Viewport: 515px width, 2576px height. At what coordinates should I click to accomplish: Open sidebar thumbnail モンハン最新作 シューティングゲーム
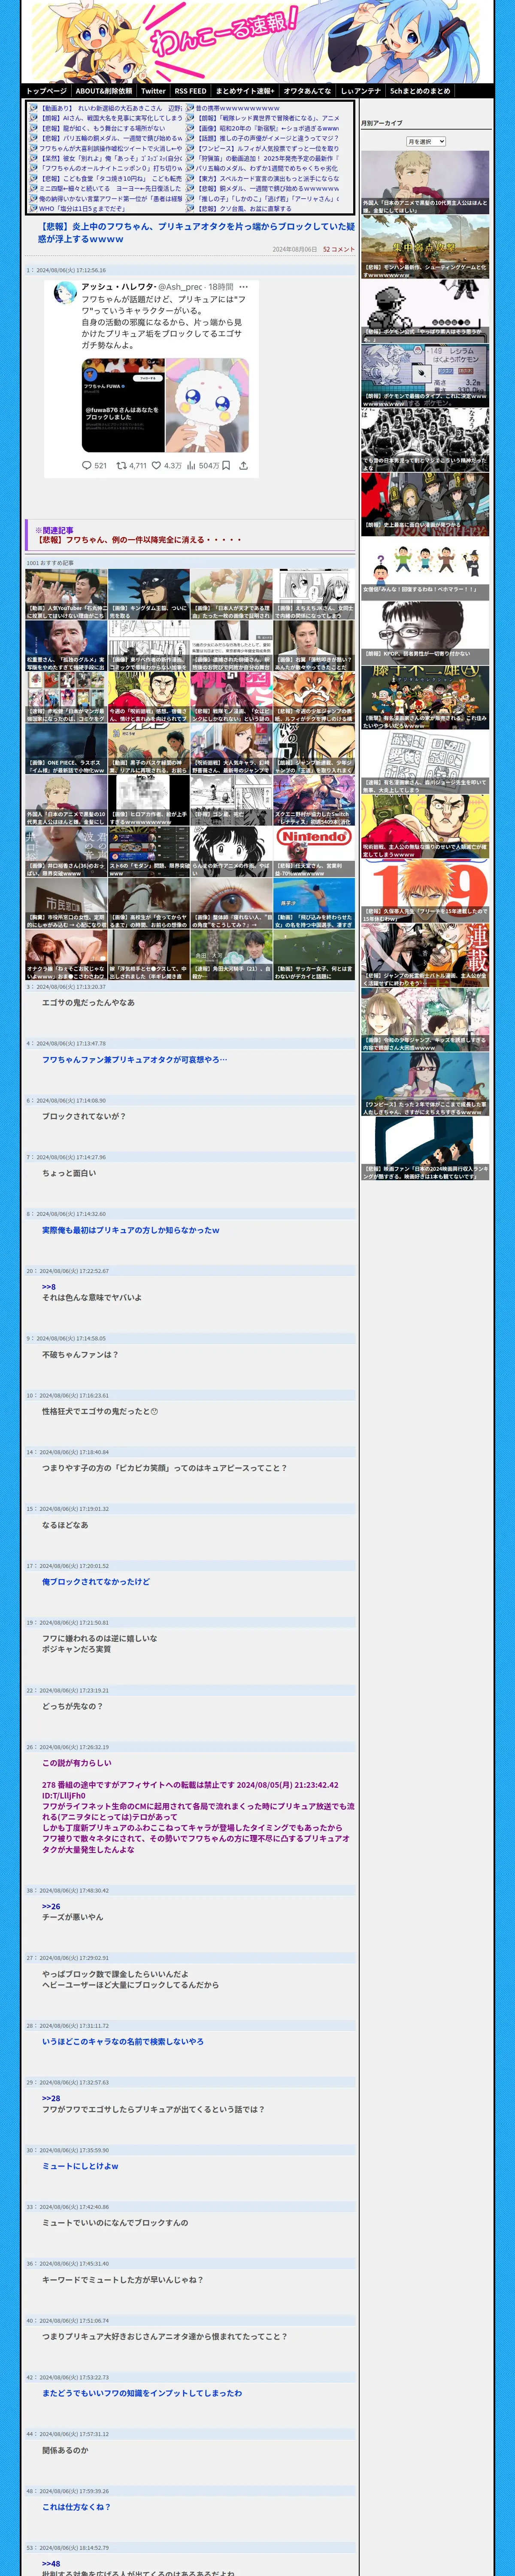click(425, 247)
